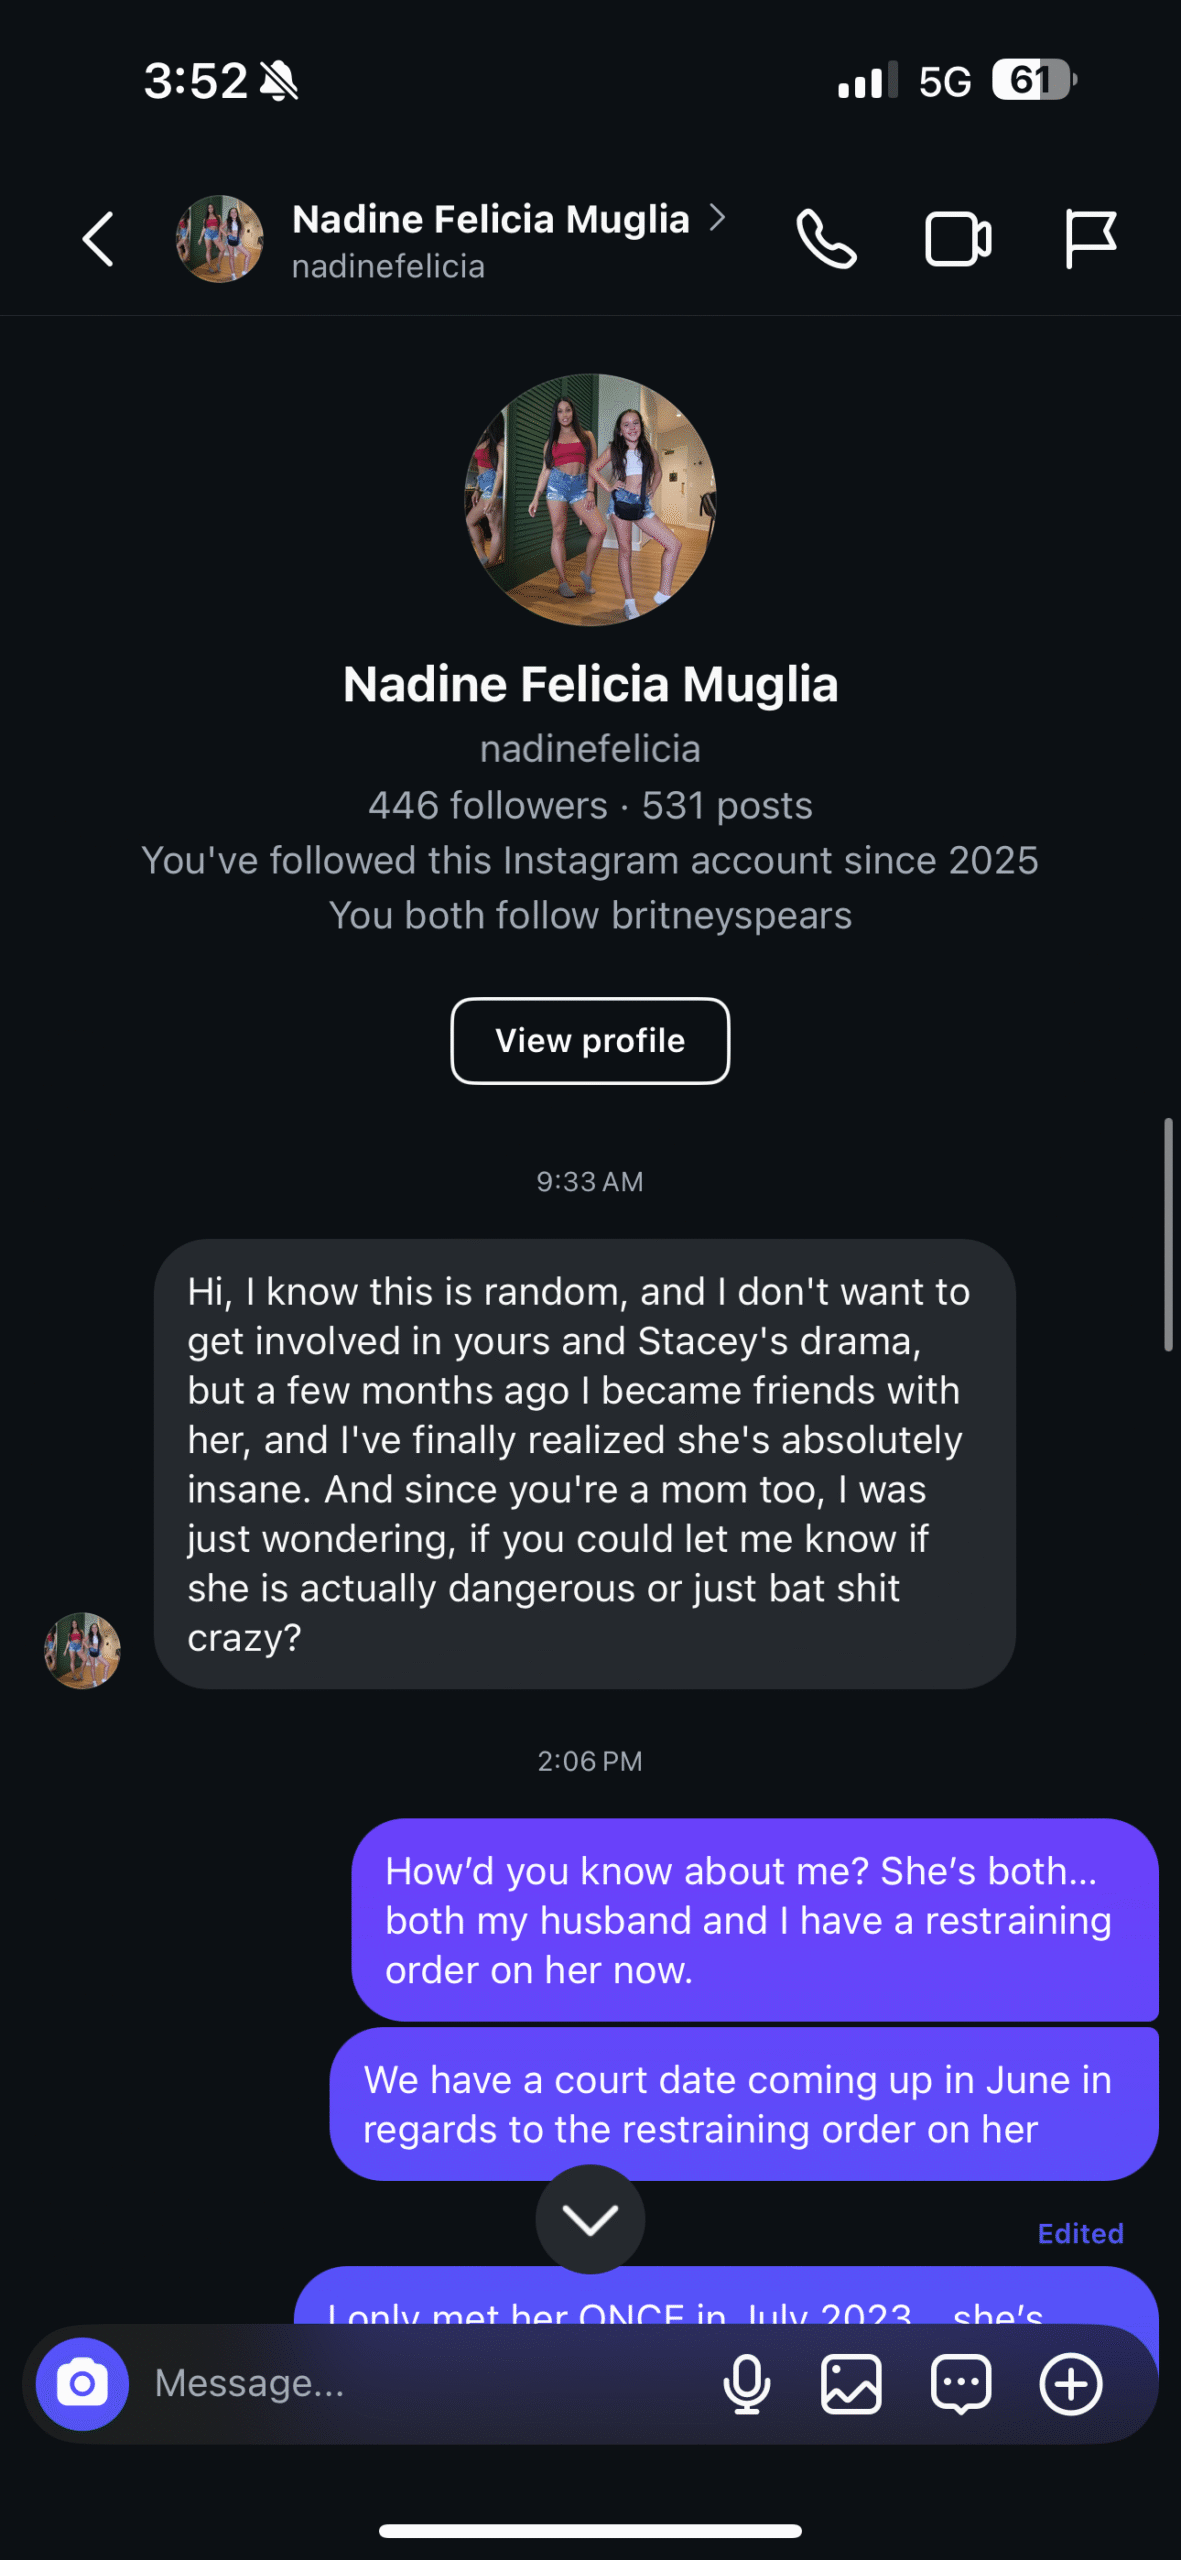Open nadinefelicia username in header
Viewport: 1181px width, 2560px height.
click(388, 267)
